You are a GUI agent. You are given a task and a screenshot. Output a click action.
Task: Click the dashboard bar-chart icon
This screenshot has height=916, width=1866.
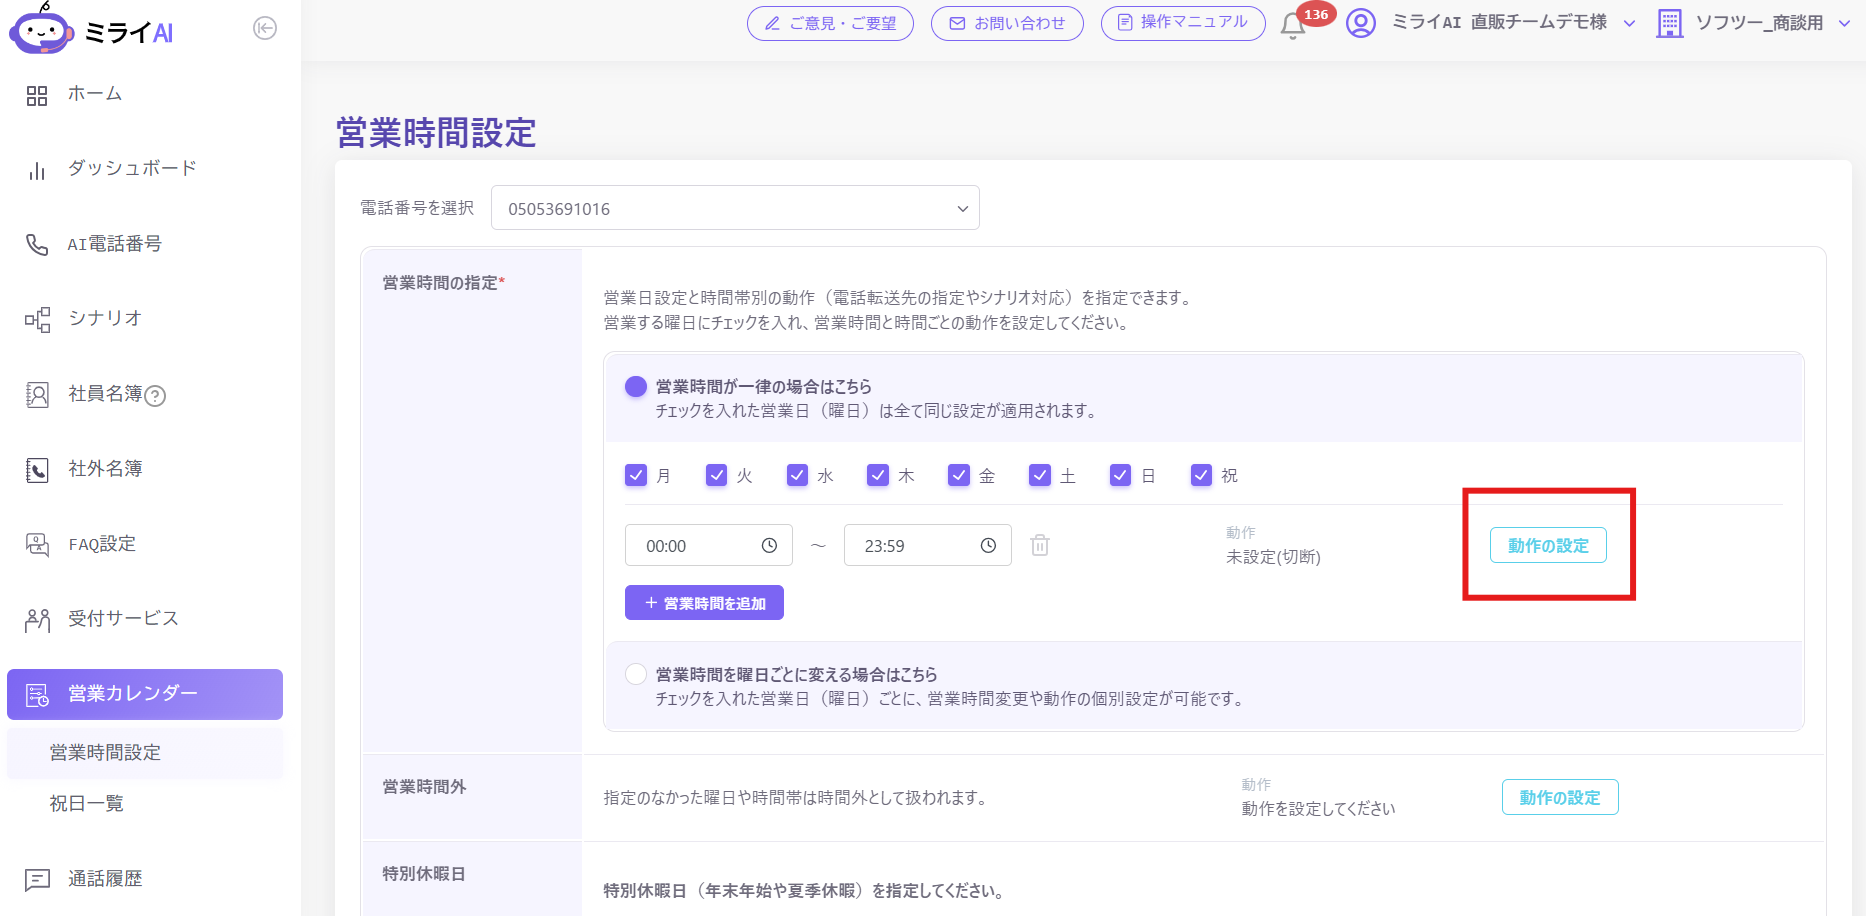tap(37, 170)
